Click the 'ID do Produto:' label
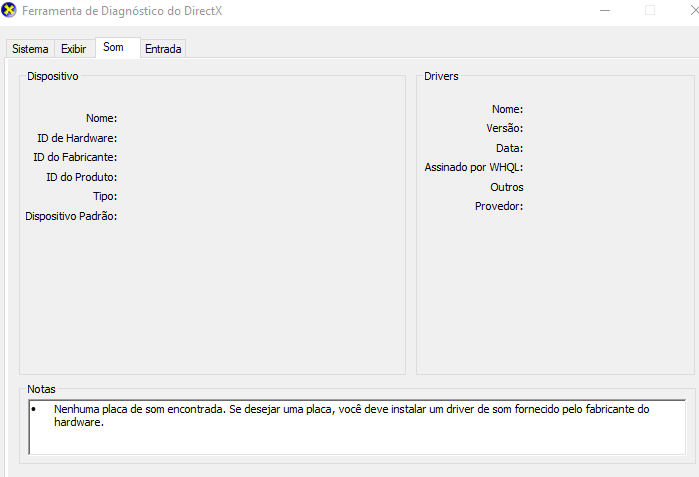The image size is (699, 477). [x=82, y=177]
